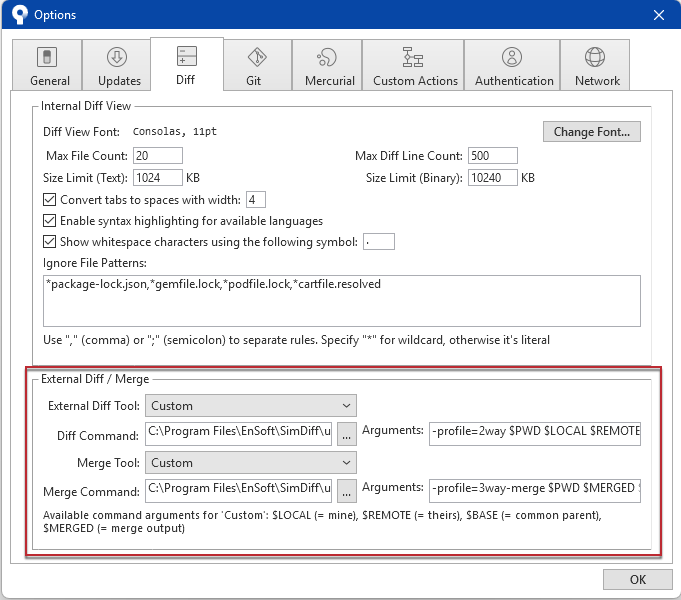The image size is (681, 600).
Task: Click the Git diamond icon
Action: click(x=257, y=57)
